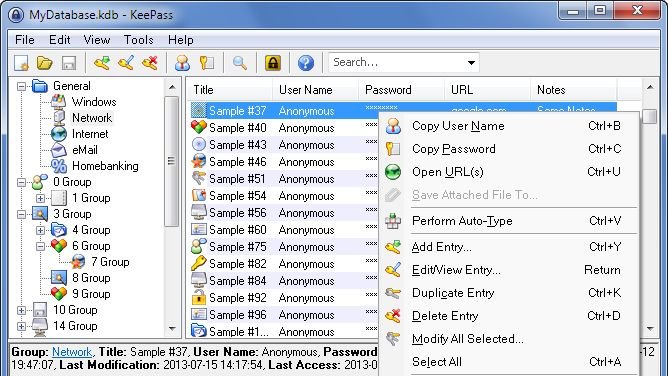668x376 pixels.
Task: Collapse the 6 Group node
Action: (x=40, y=246)
